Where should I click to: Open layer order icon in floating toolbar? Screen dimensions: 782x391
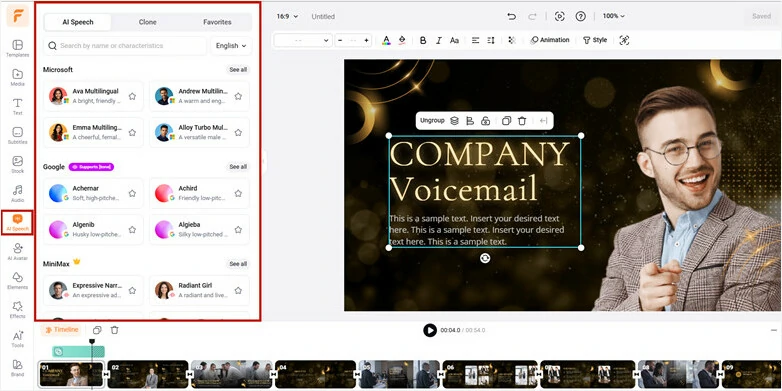point(454,121)
